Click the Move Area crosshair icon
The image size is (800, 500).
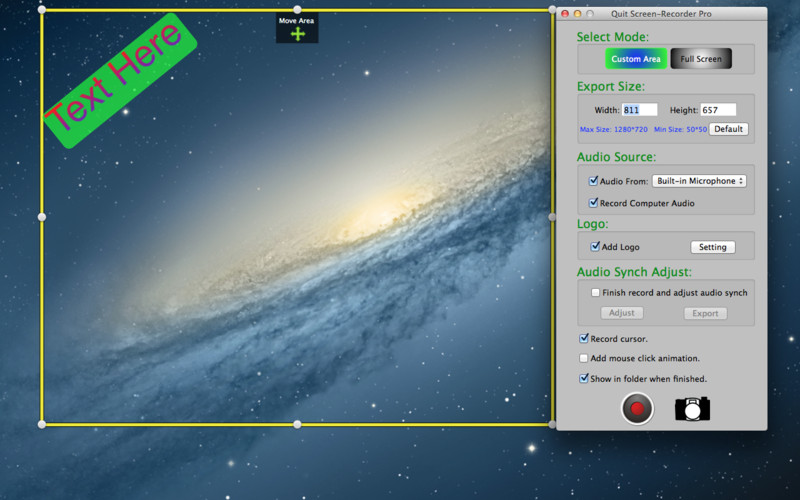tap(298, 34)
